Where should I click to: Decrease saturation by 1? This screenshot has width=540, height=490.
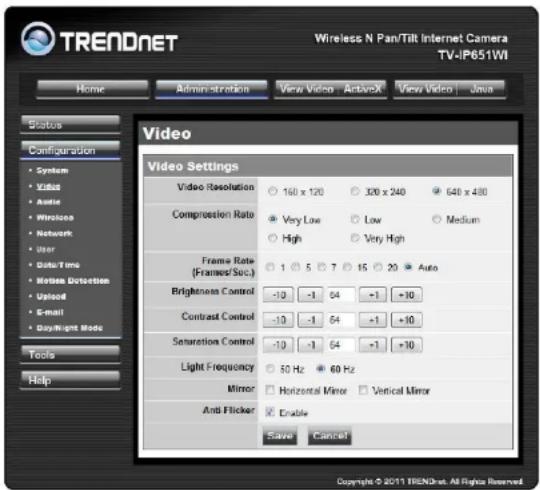tap(310, 345)
